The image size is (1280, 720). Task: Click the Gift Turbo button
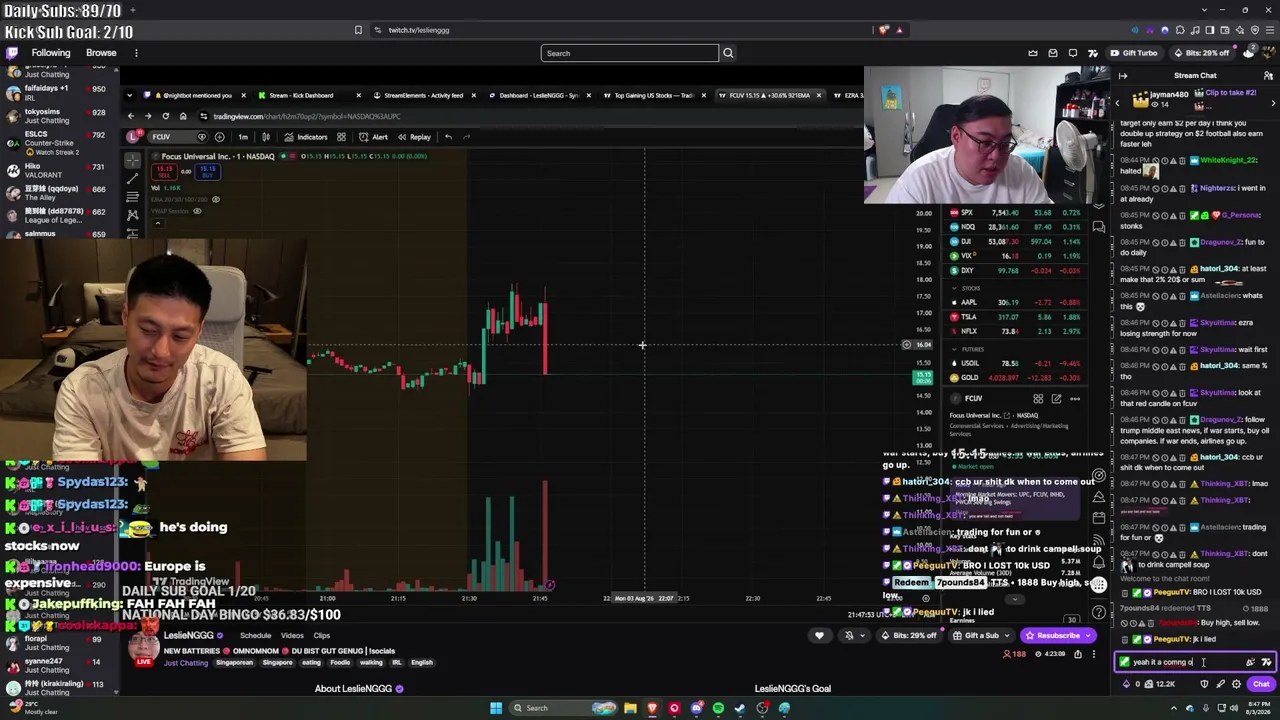click(1134, 53)
